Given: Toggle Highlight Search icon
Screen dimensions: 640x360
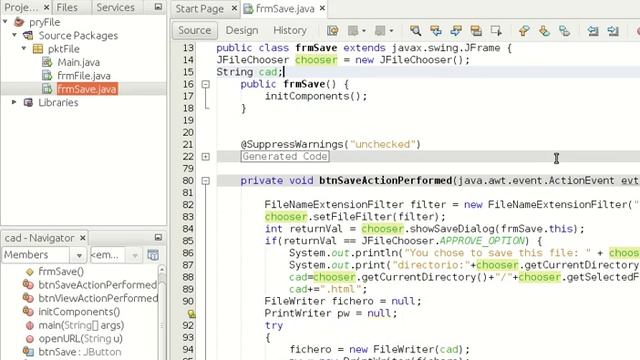Looking at the screenshot, I should [x=476, y=31].
